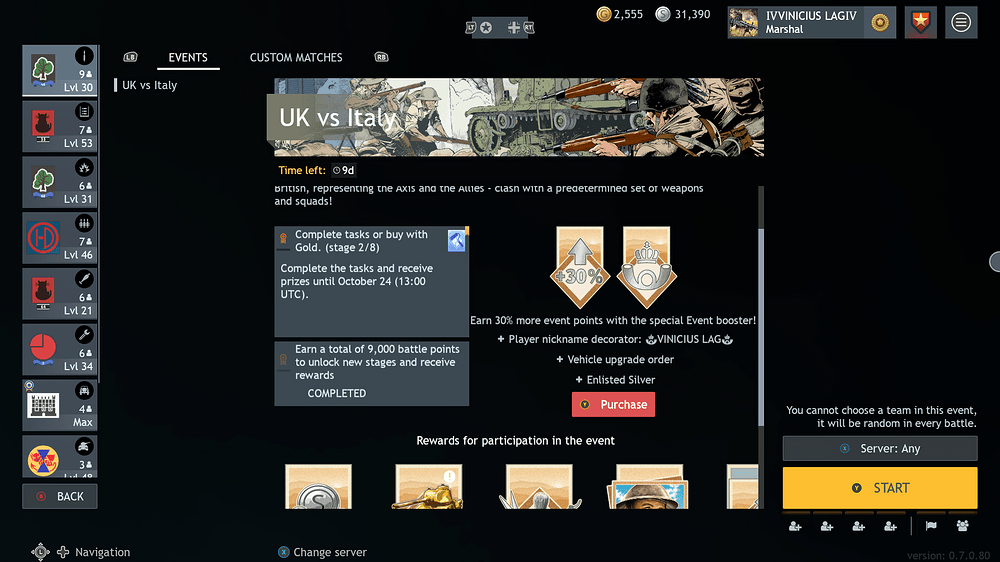Choose the Lvl 34 red circle squad
Viewport: 1000px width, 562px height.
click(60, 350)
